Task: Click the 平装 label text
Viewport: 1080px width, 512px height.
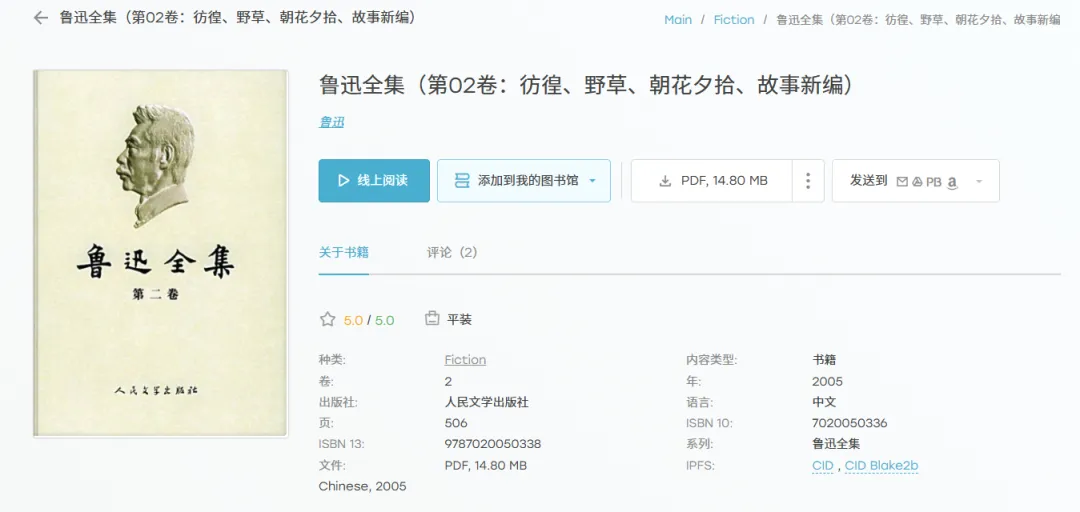Action: (459, 320)
